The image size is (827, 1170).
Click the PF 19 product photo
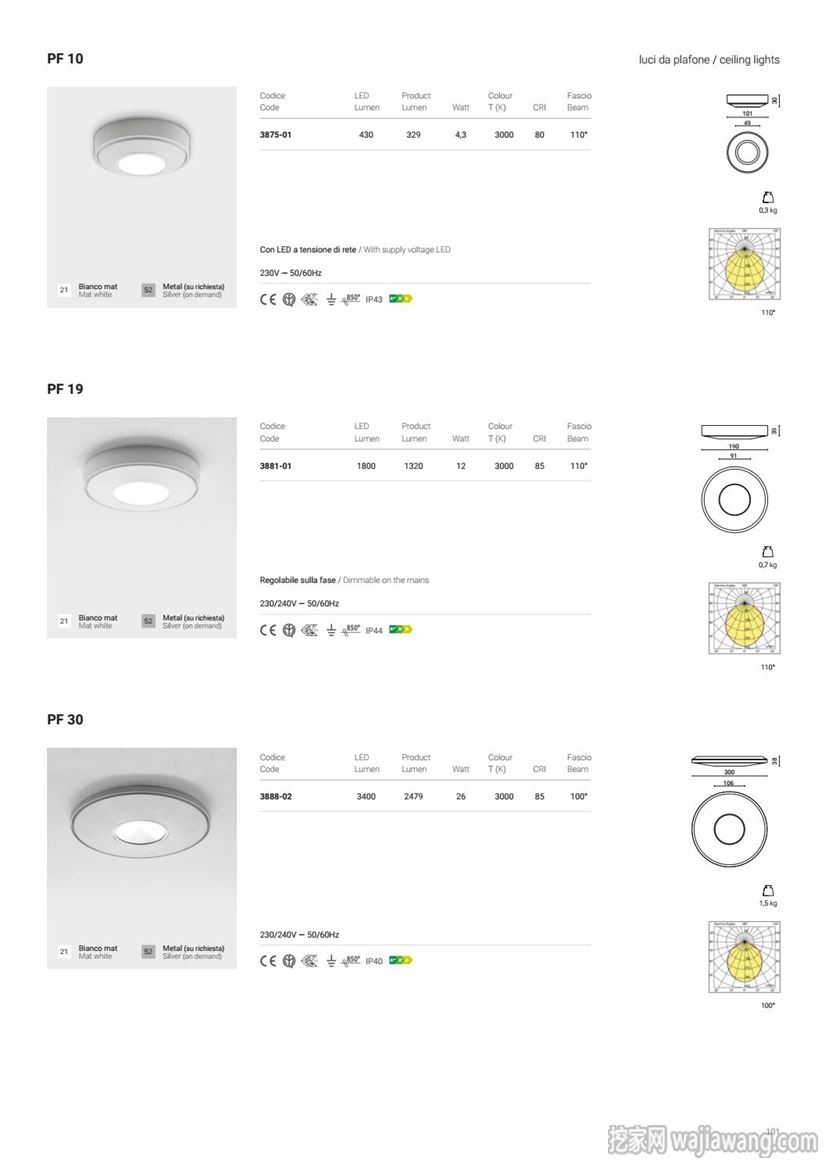tap(142, 528)
